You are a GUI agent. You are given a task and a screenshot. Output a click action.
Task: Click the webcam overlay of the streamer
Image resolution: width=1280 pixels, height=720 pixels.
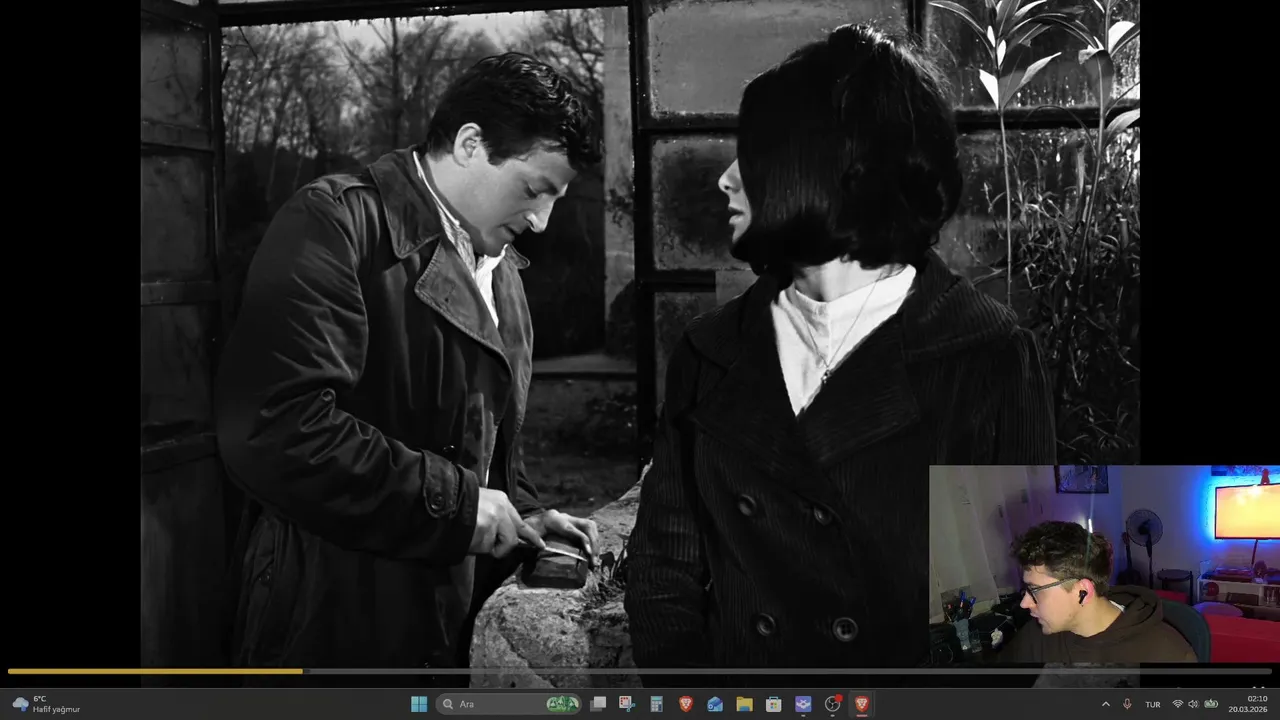[1104, 565]
